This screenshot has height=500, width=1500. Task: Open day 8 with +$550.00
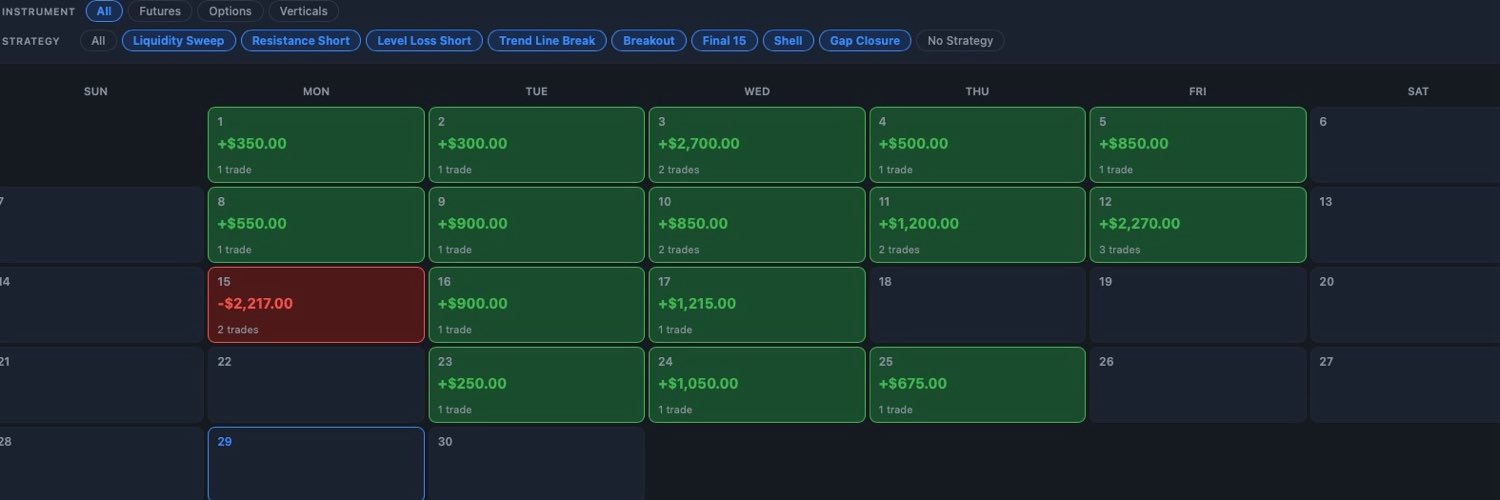click(316, 225)
